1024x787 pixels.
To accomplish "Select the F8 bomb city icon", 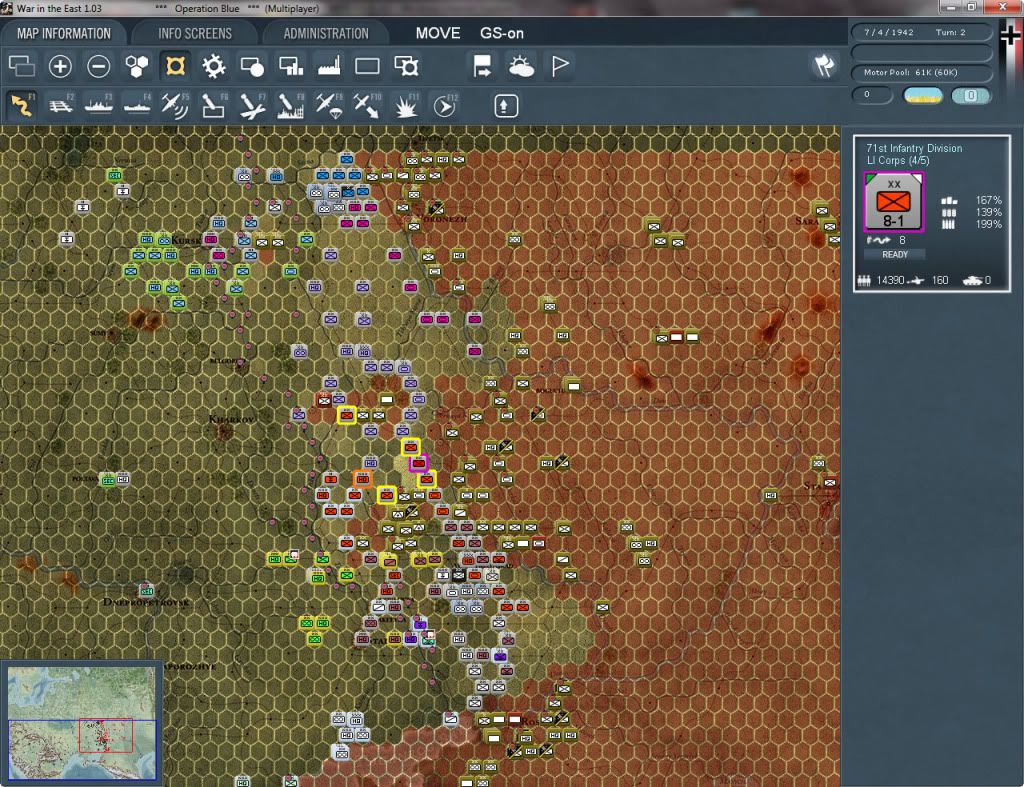I will coord(291,106).
